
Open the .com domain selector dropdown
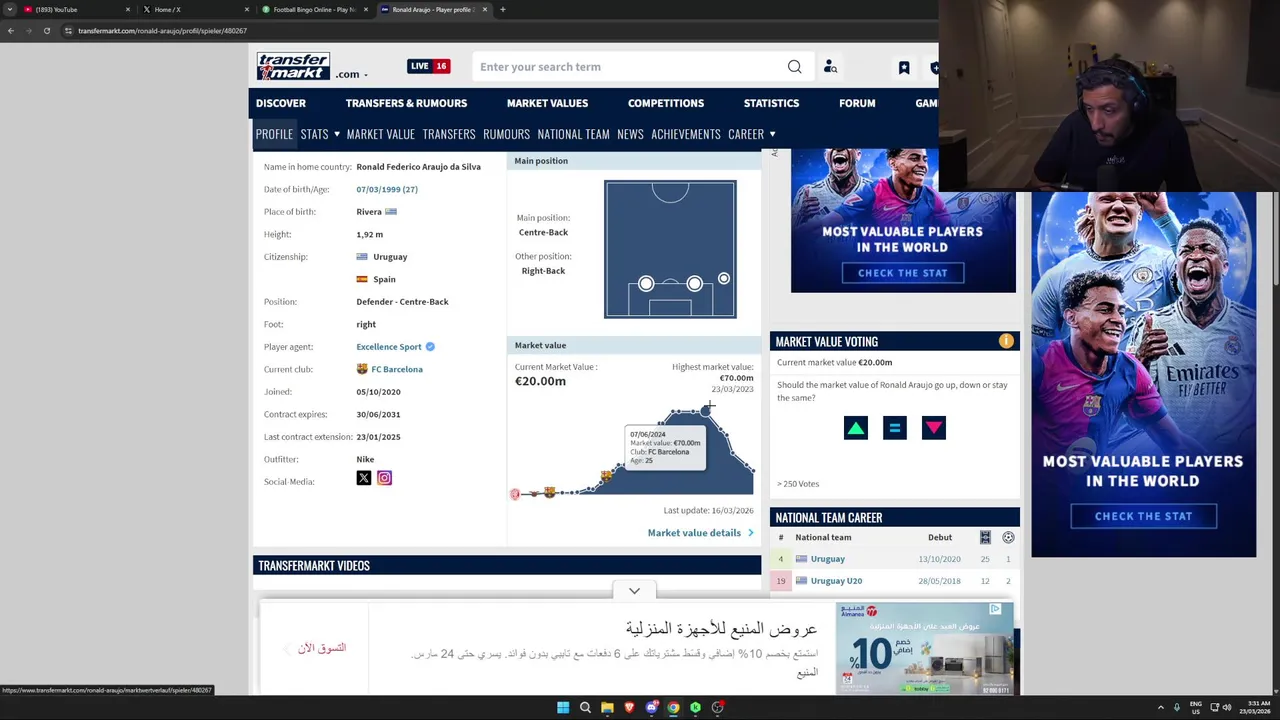351,74
